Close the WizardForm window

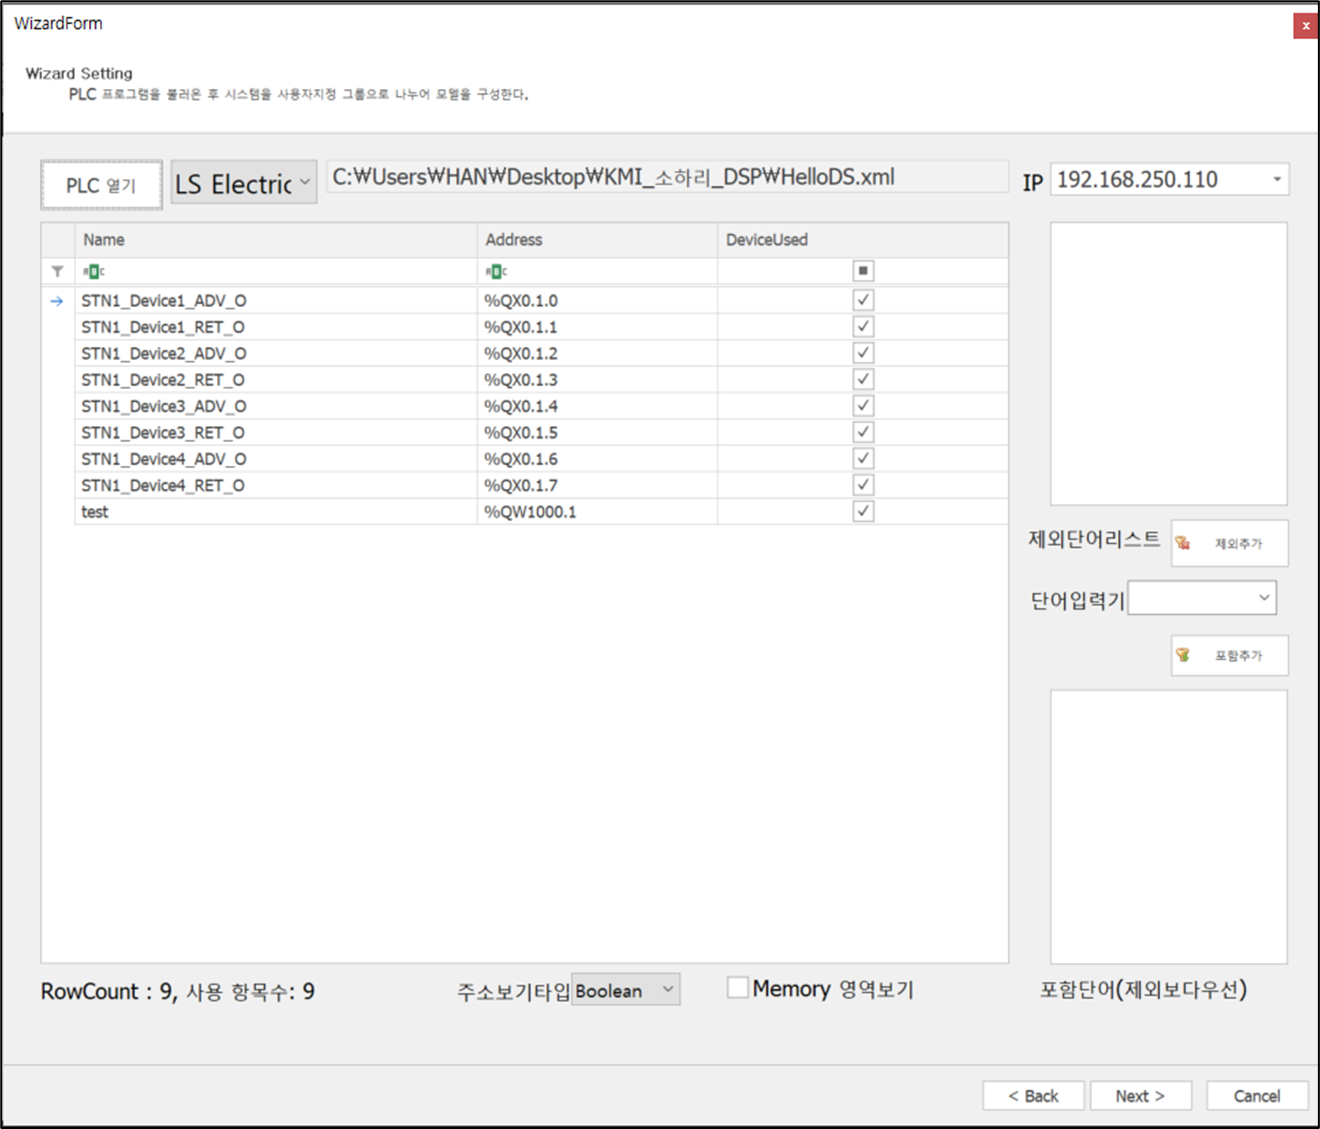pyautogui.click(x=1305, y=26)
